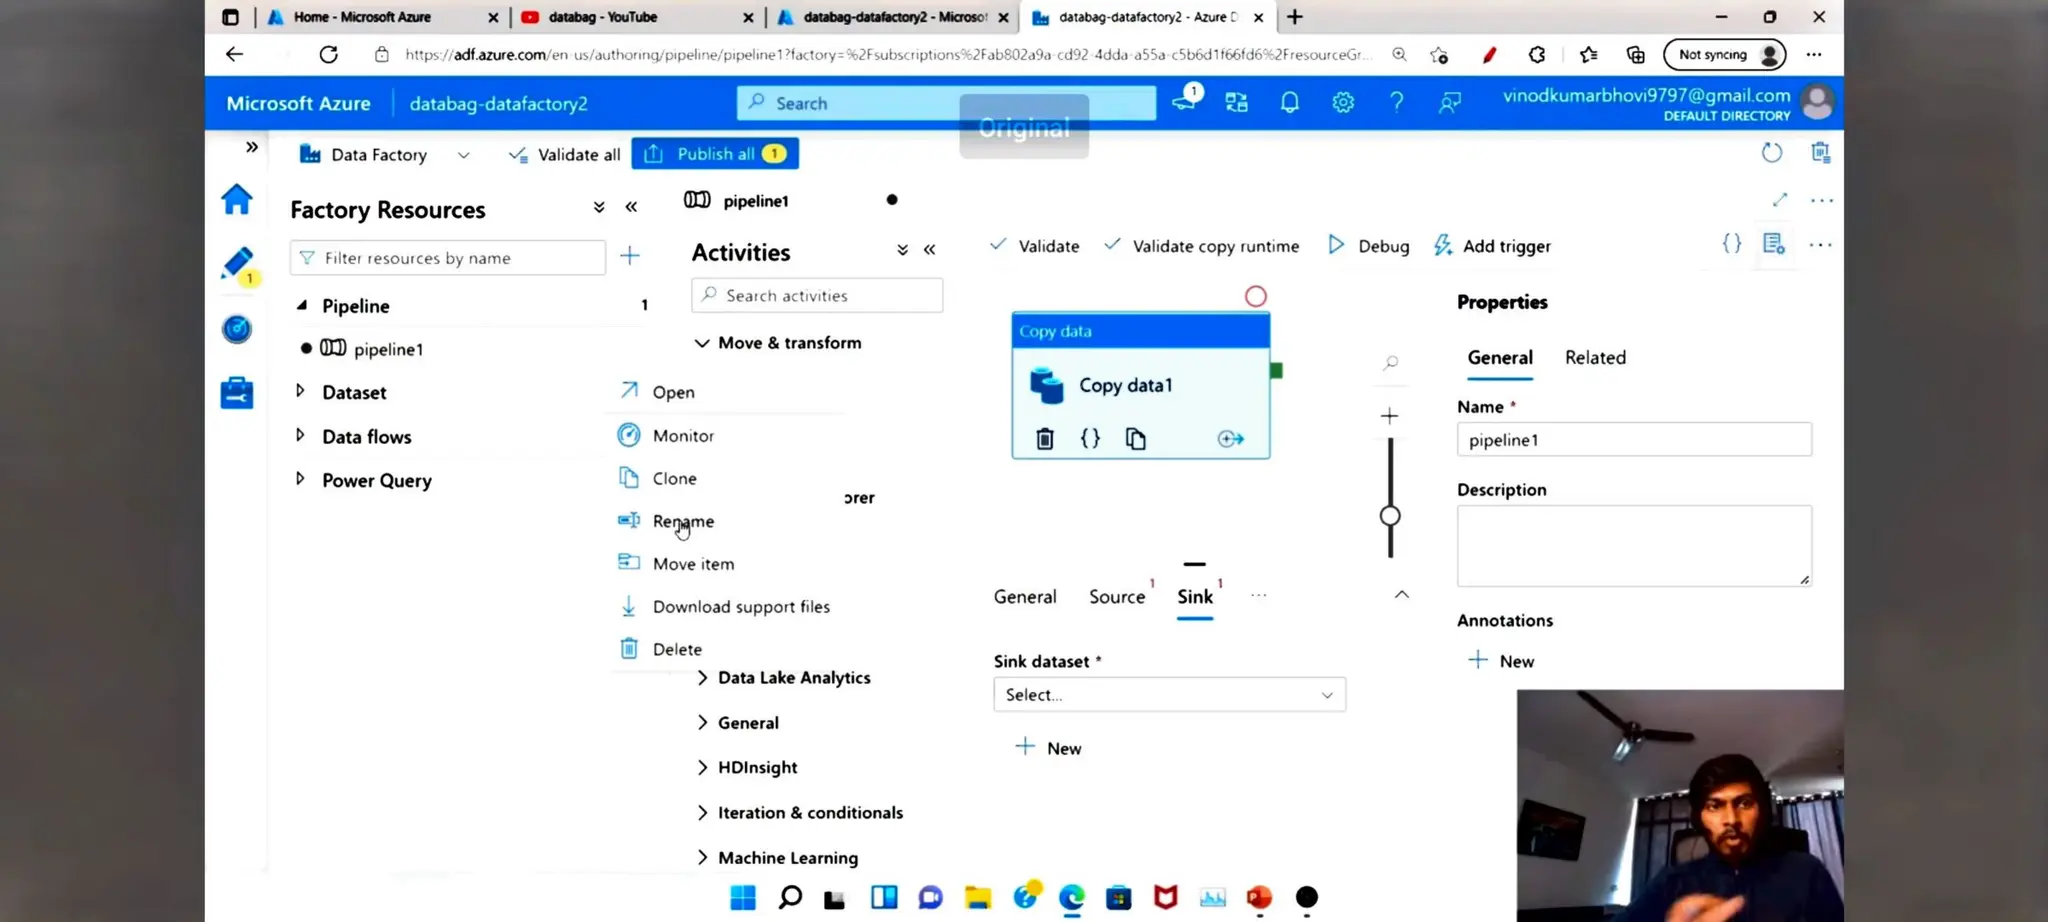Screen dimensions: 2048x922
Task: Collapse the Move & transform section
Action: pyautogui.click(x=702, y=343)
